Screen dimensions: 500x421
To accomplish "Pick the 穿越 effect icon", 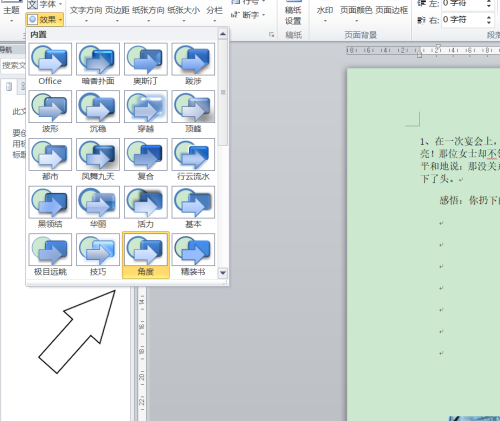I will point(146,112).
